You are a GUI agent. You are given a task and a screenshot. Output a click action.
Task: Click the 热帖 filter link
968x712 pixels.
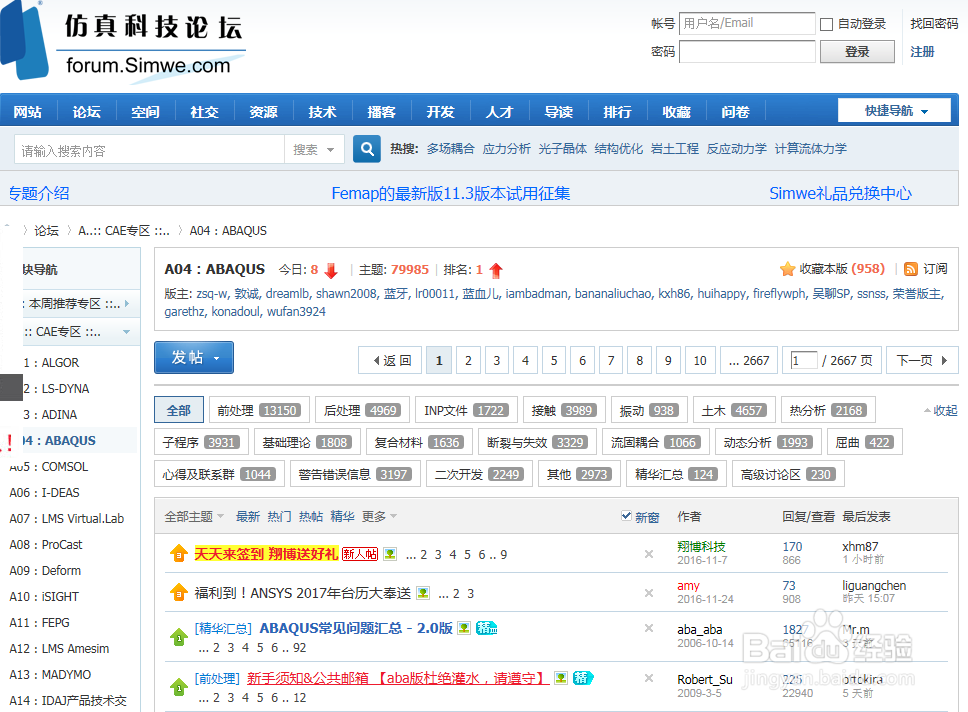[x=311, y=516]
